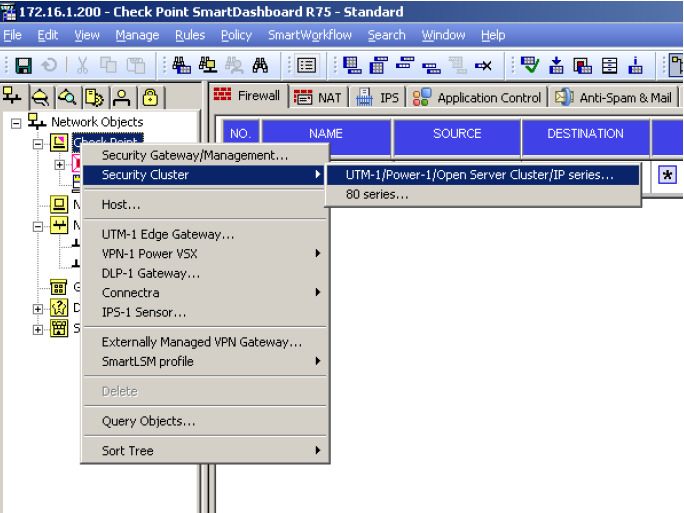Open the Rules menu
The width and height of the screenshot is (684, 513).
pyautogui.click(x=190, y=35)
